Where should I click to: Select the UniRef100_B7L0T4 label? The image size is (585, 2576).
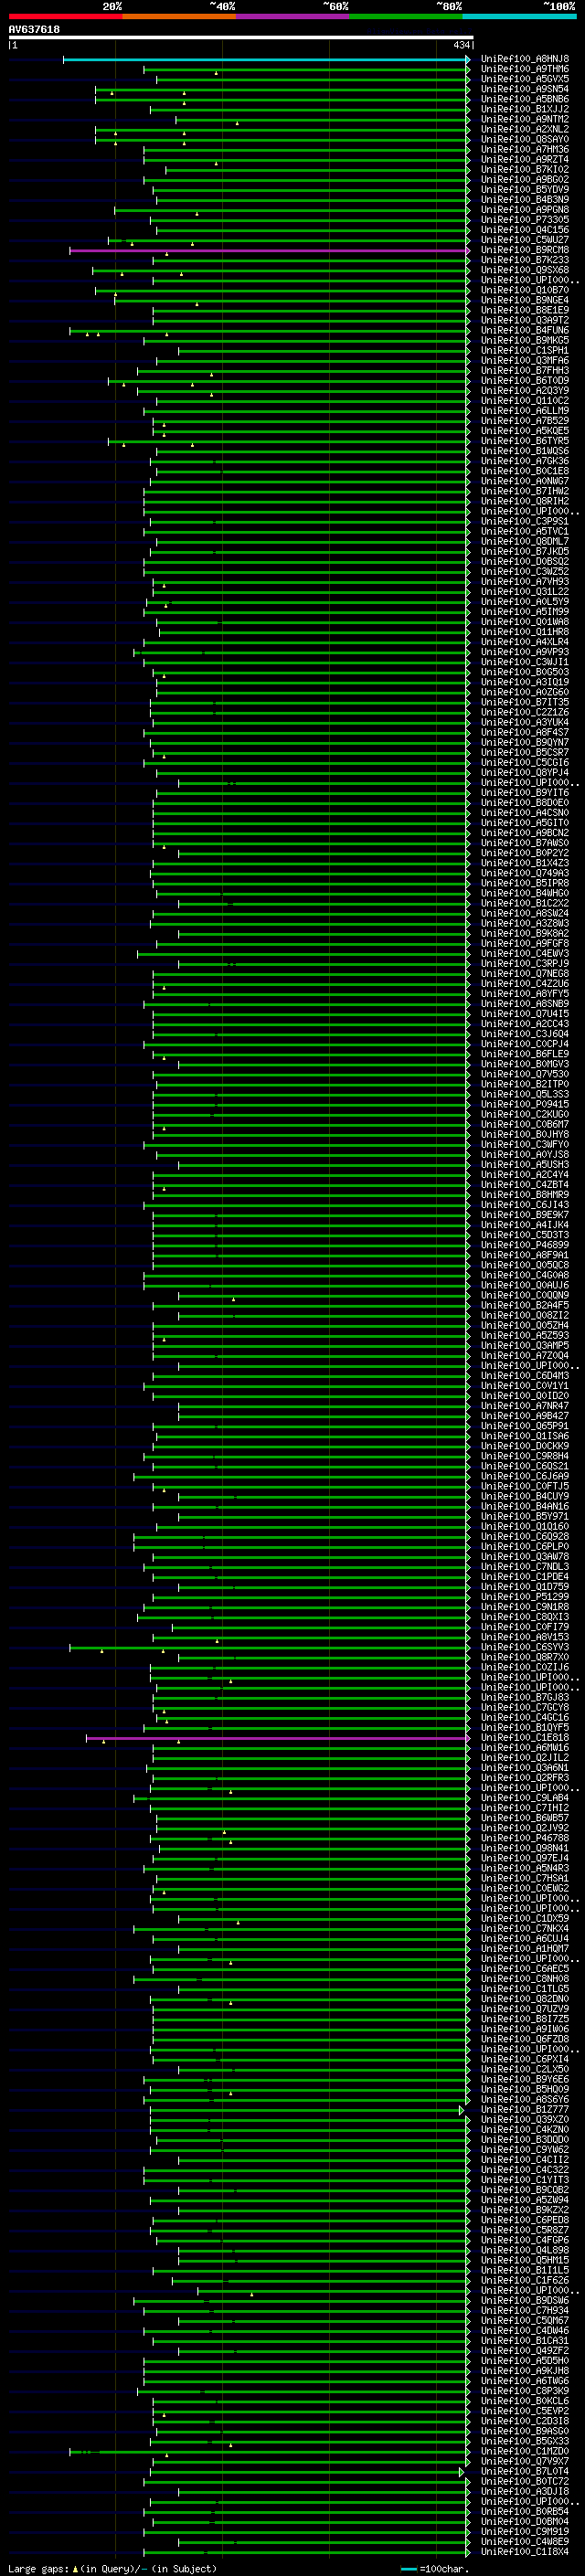pos(525,2473)
